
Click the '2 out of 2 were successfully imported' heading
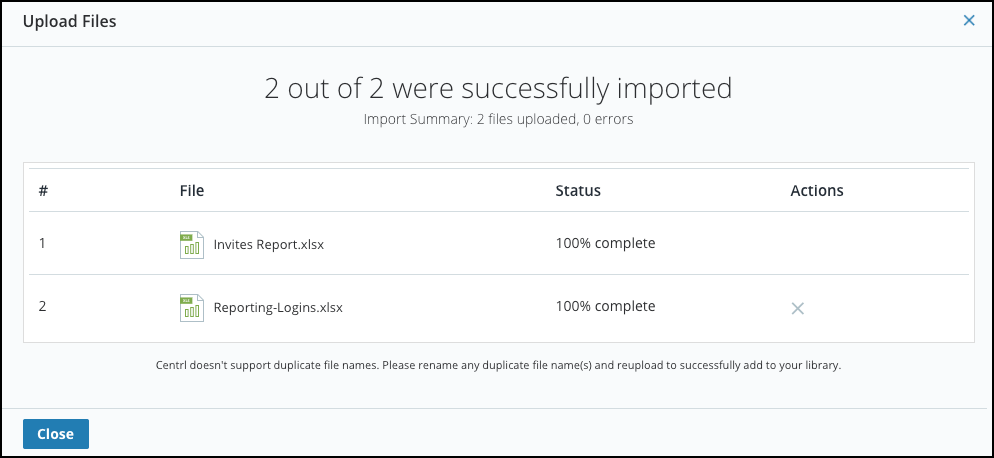pyautogui.click(x=498, y=88)
